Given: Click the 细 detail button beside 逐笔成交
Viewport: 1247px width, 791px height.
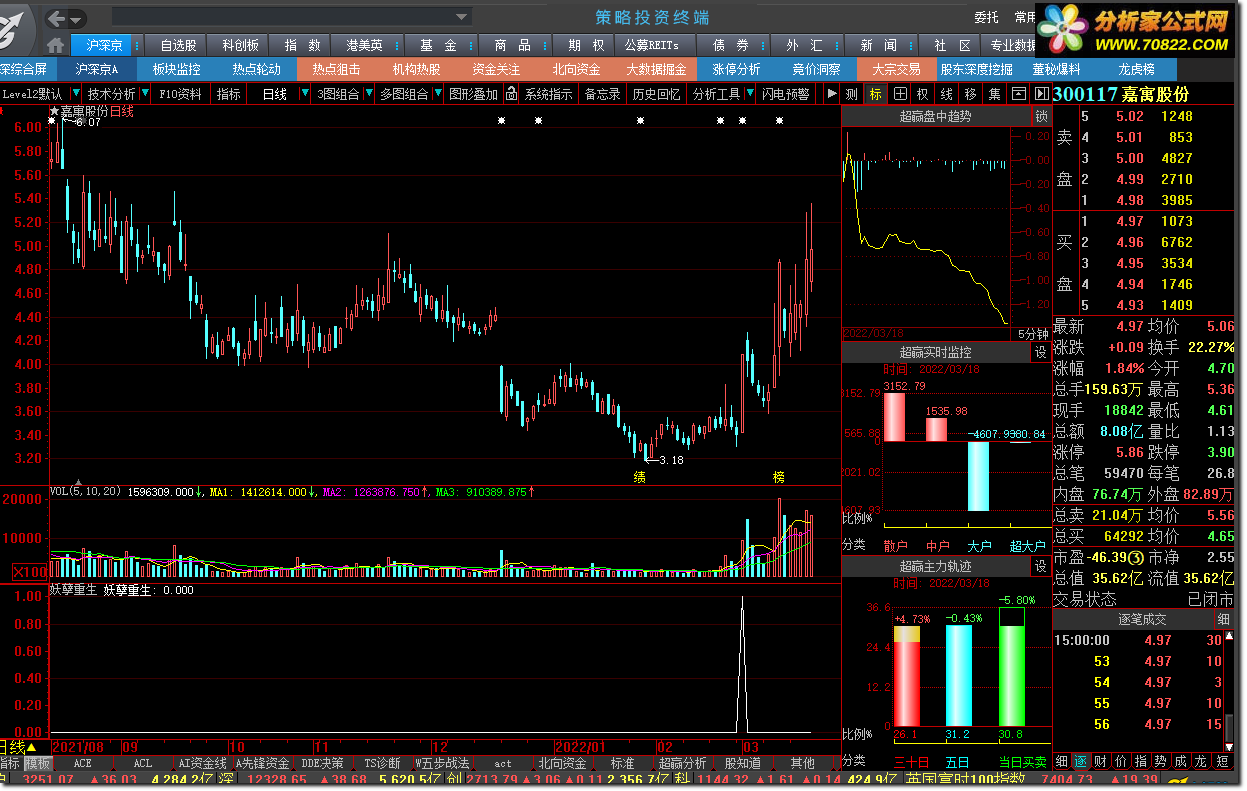Looking at the screenshot, I should (1223, 619).
